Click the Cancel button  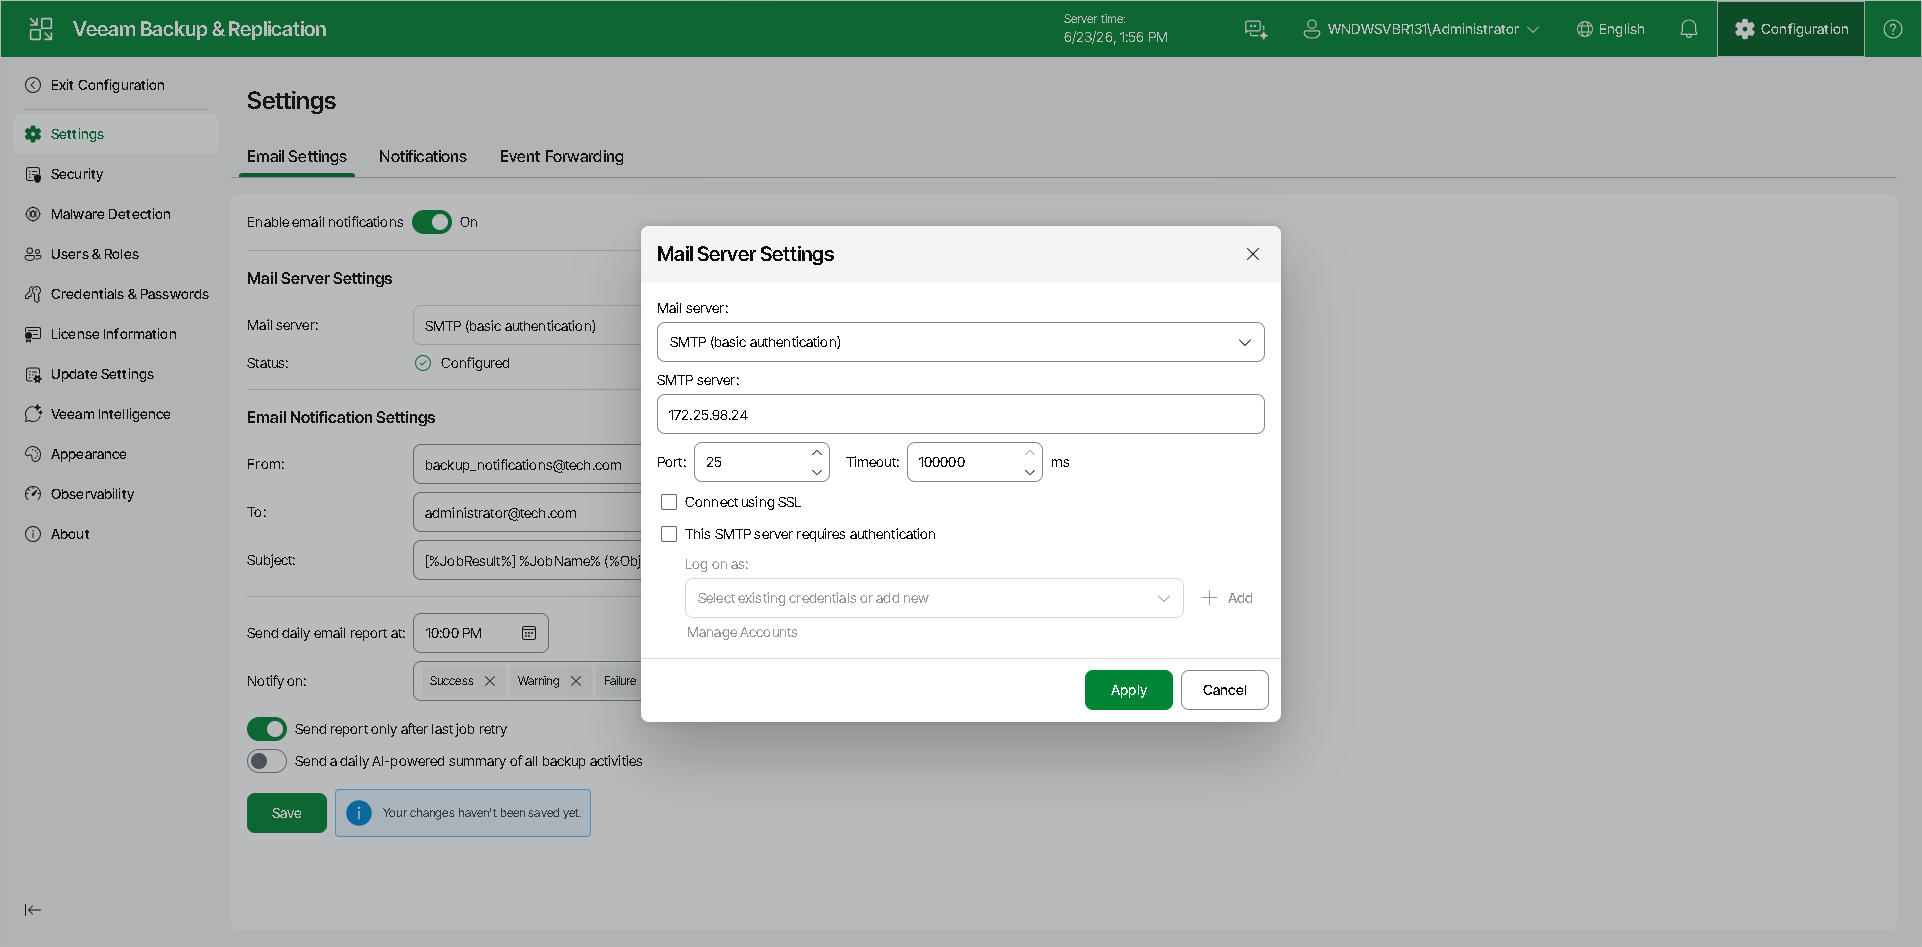pyautogui.click(x=1225, y=690)
